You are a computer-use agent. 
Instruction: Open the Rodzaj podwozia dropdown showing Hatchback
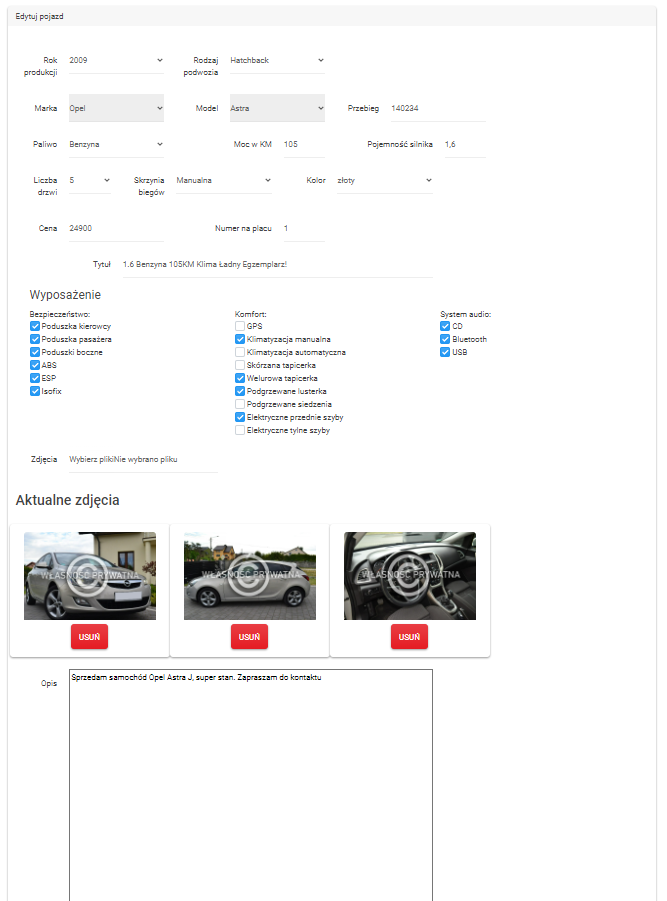[277, 60]
